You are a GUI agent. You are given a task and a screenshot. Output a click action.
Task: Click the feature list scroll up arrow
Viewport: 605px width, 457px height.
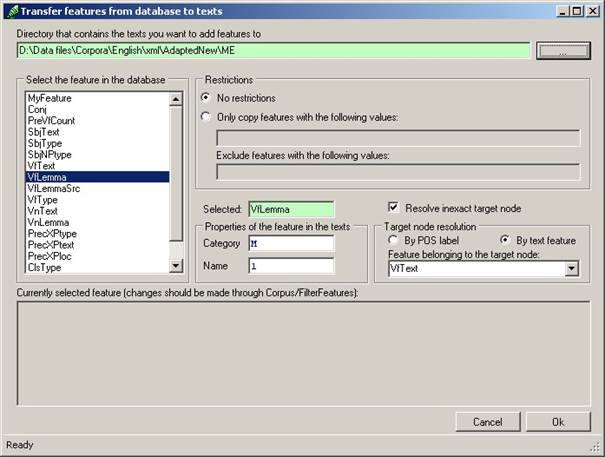tap(176, 99)
